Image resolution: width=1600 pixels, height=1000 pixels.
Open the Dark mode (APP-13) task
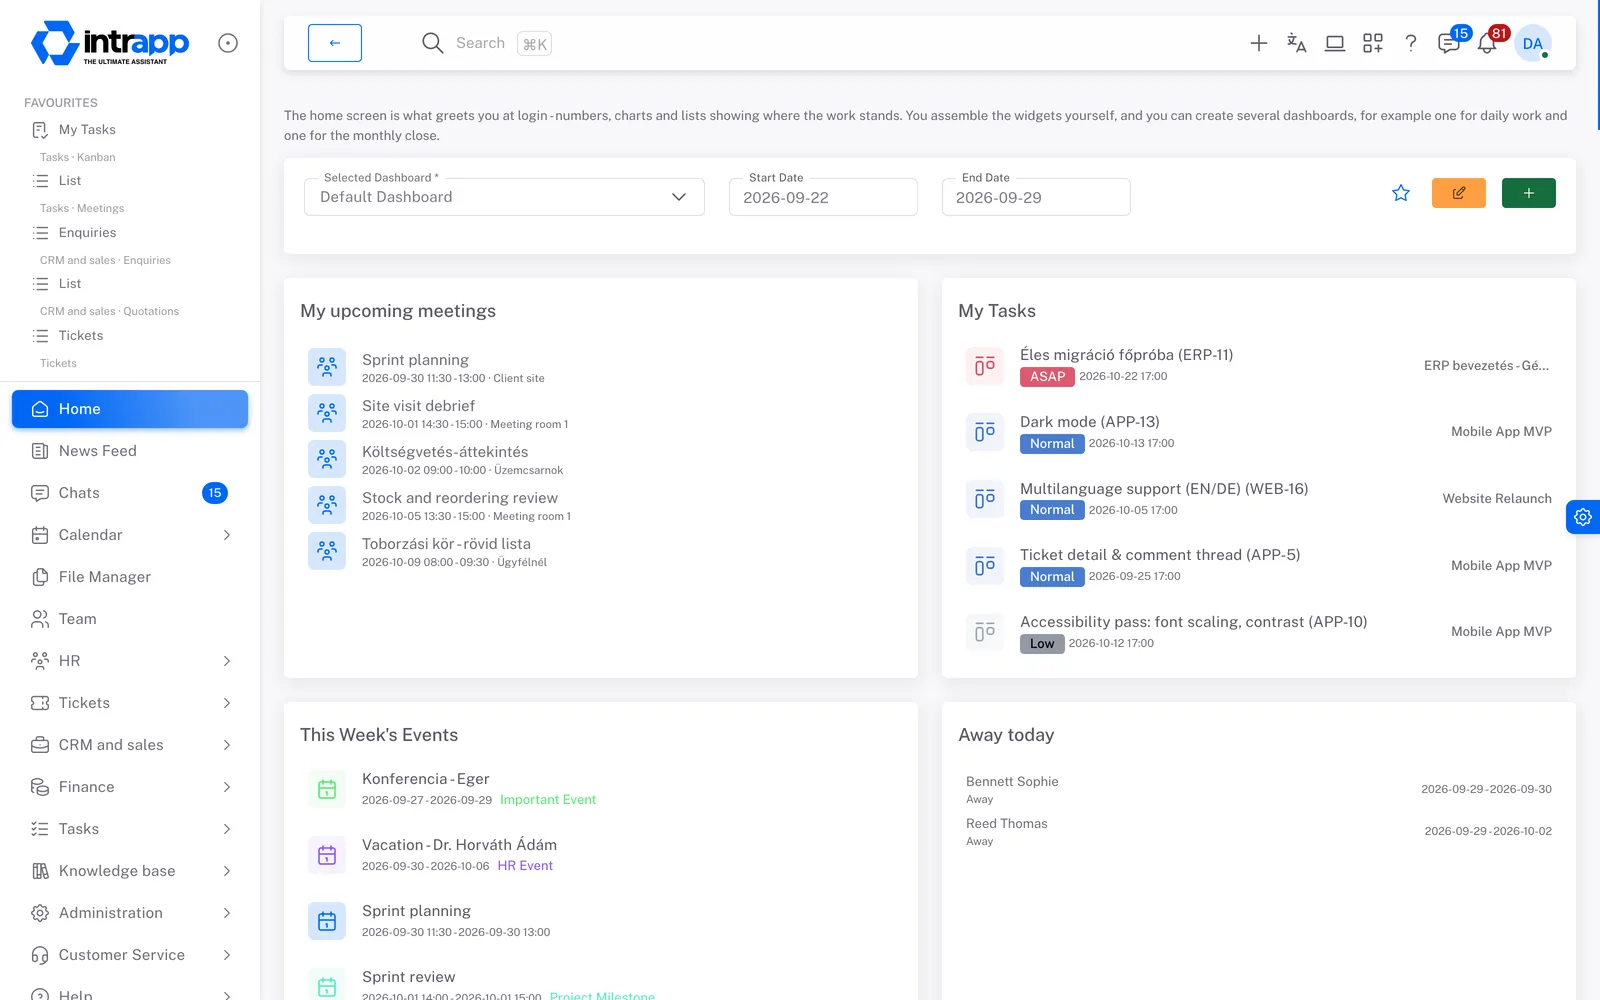pos(1089,422)
